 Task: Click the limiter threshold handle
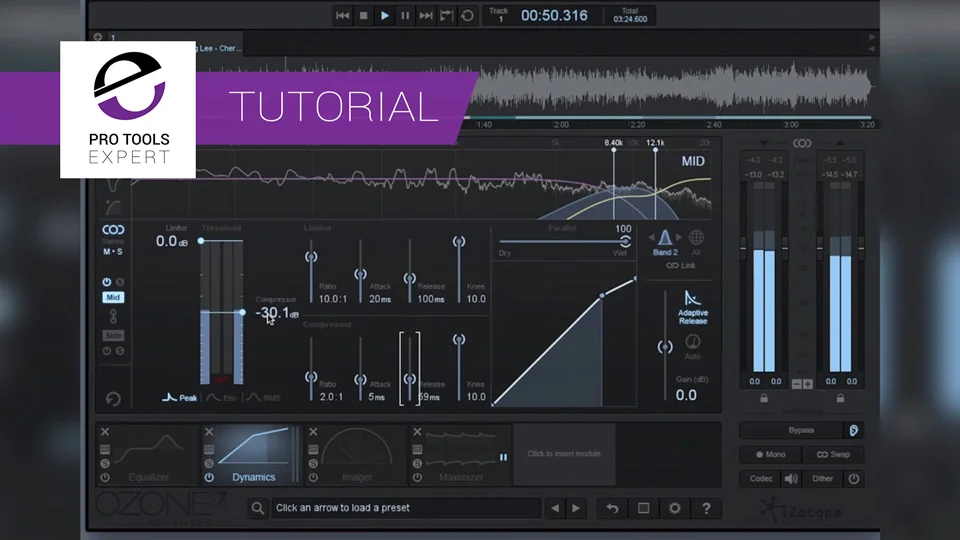click(201, 241)
